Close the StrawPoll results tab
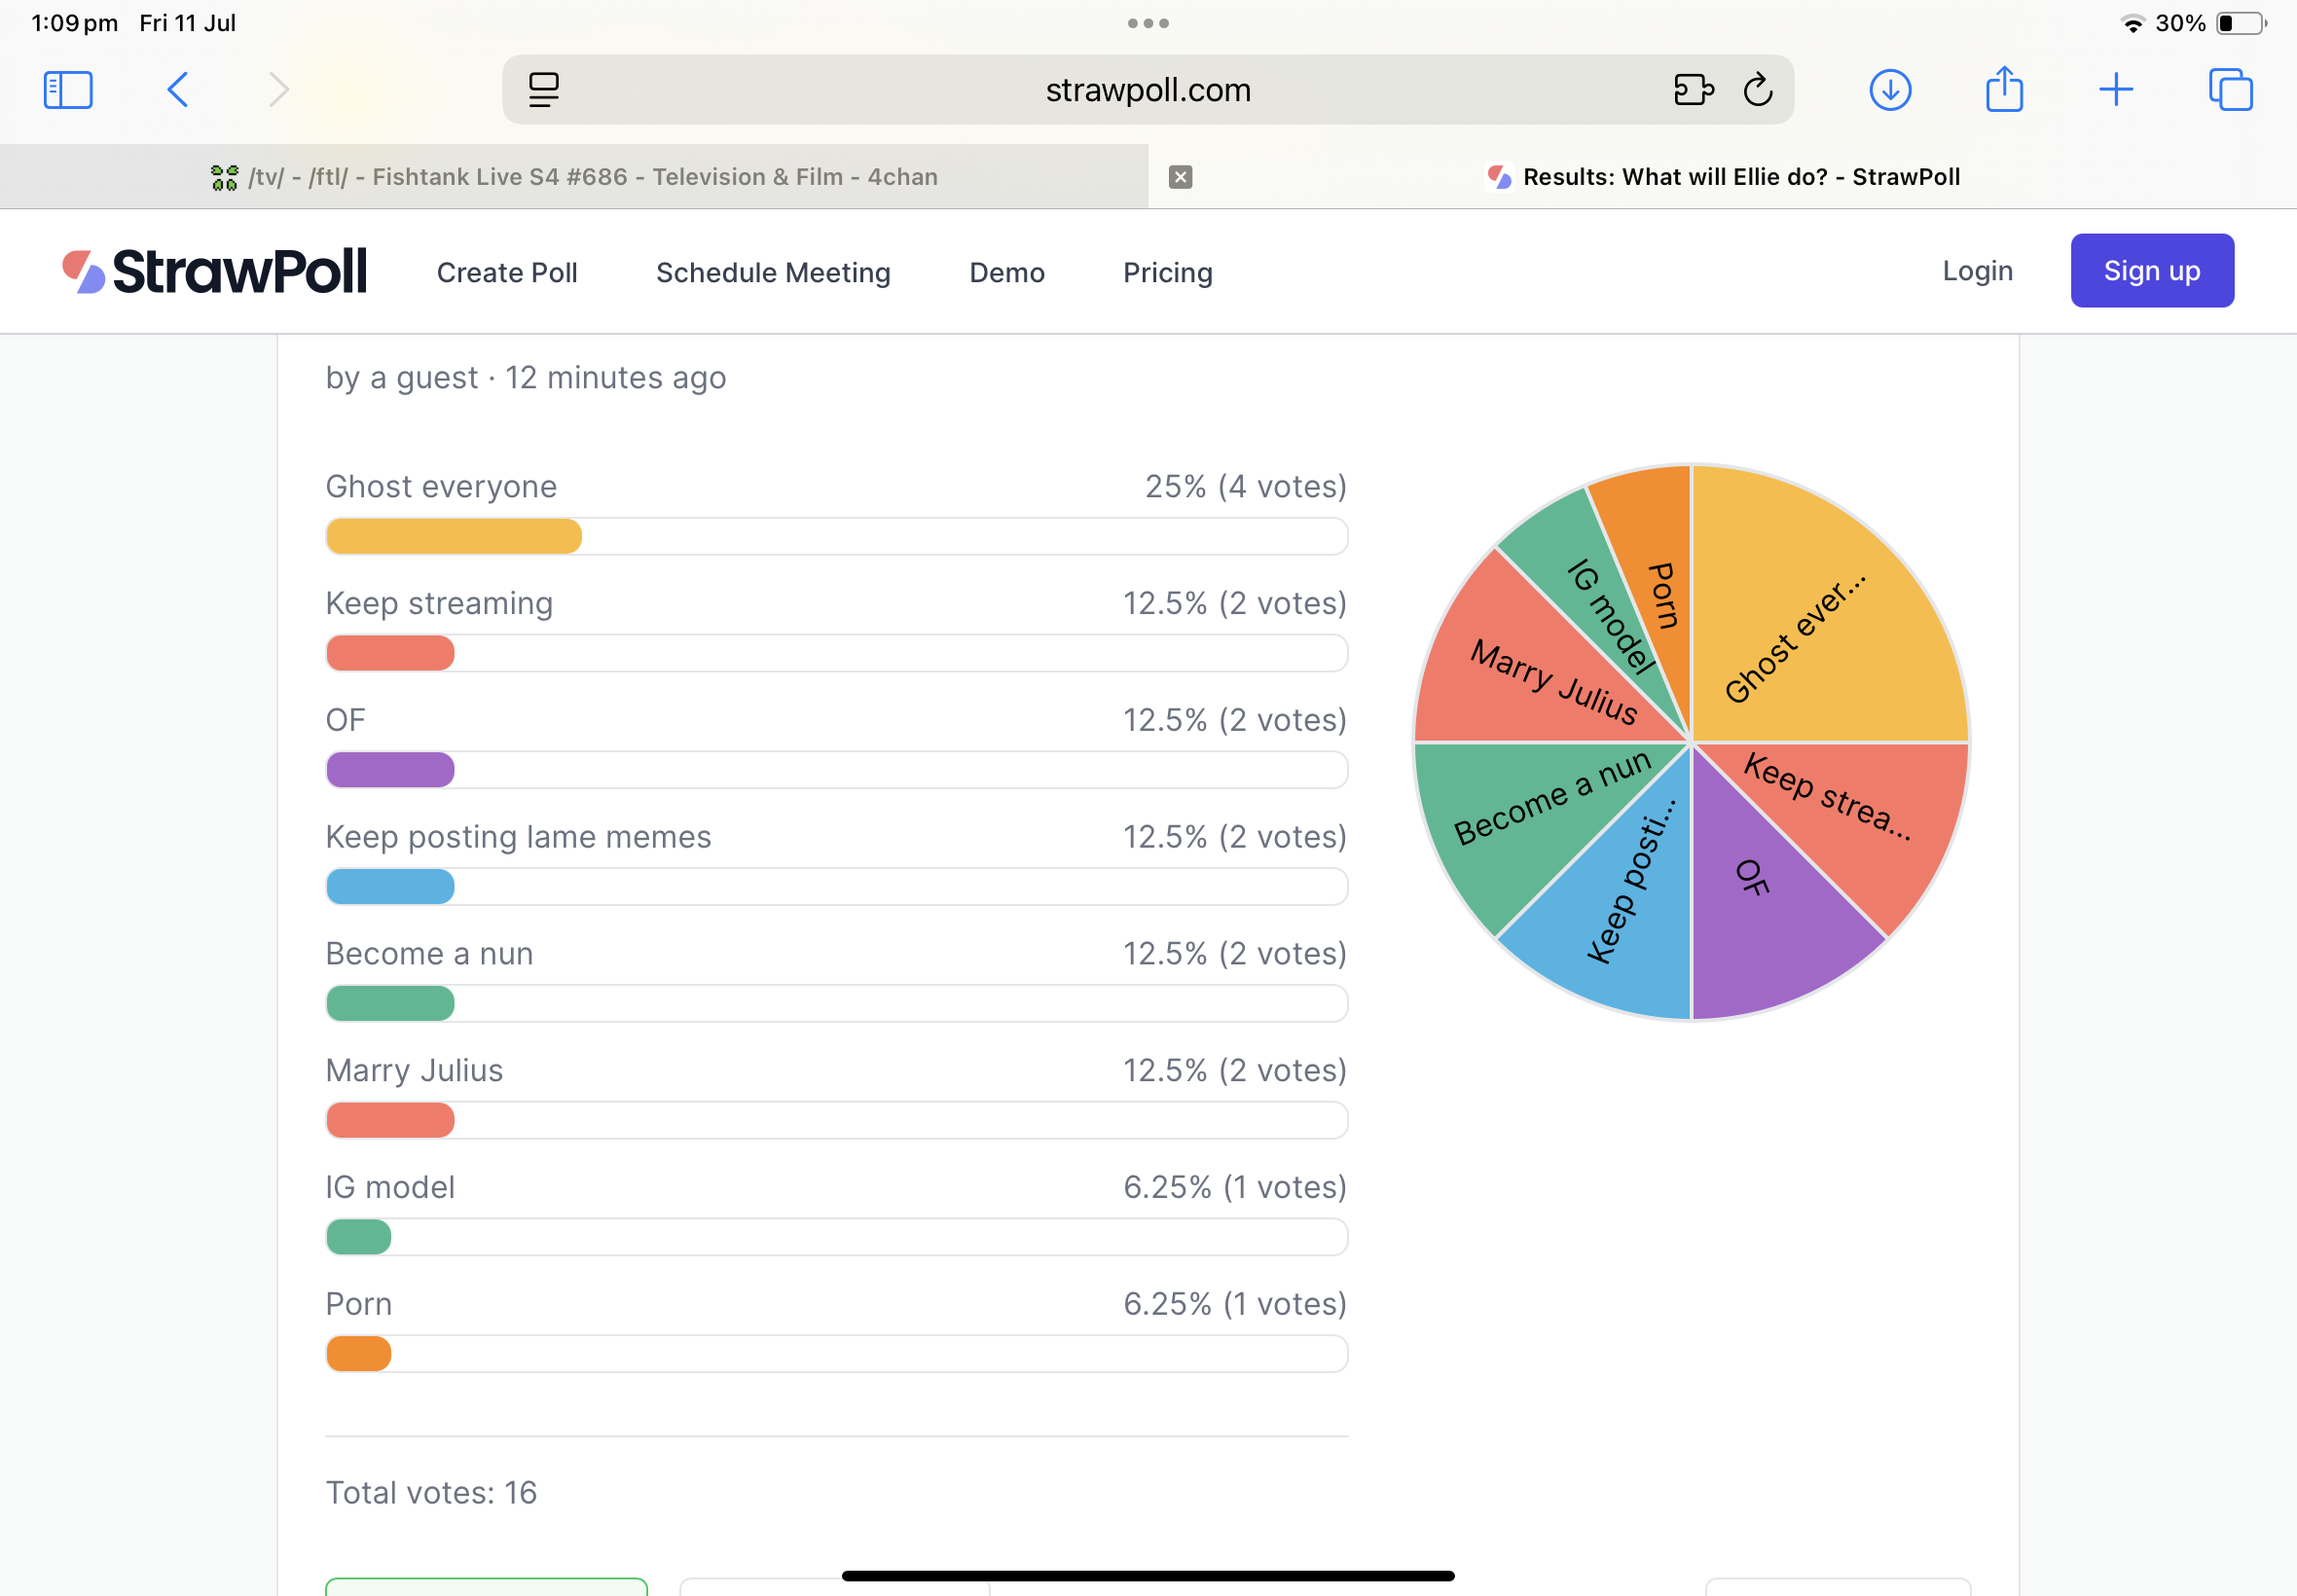The height and width of the screenshot is (1596, 2297). tap(1181, 177)
